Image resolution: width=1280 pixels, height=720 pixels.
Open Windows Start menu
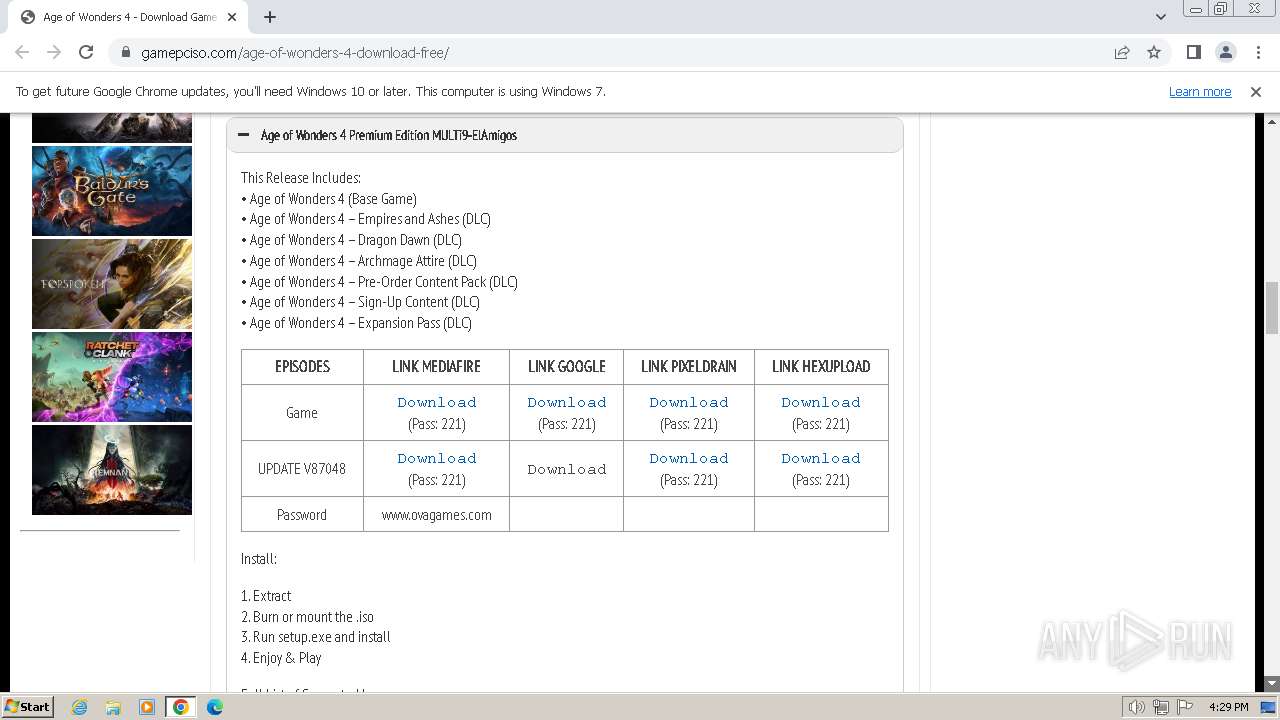tap(28, 706)
